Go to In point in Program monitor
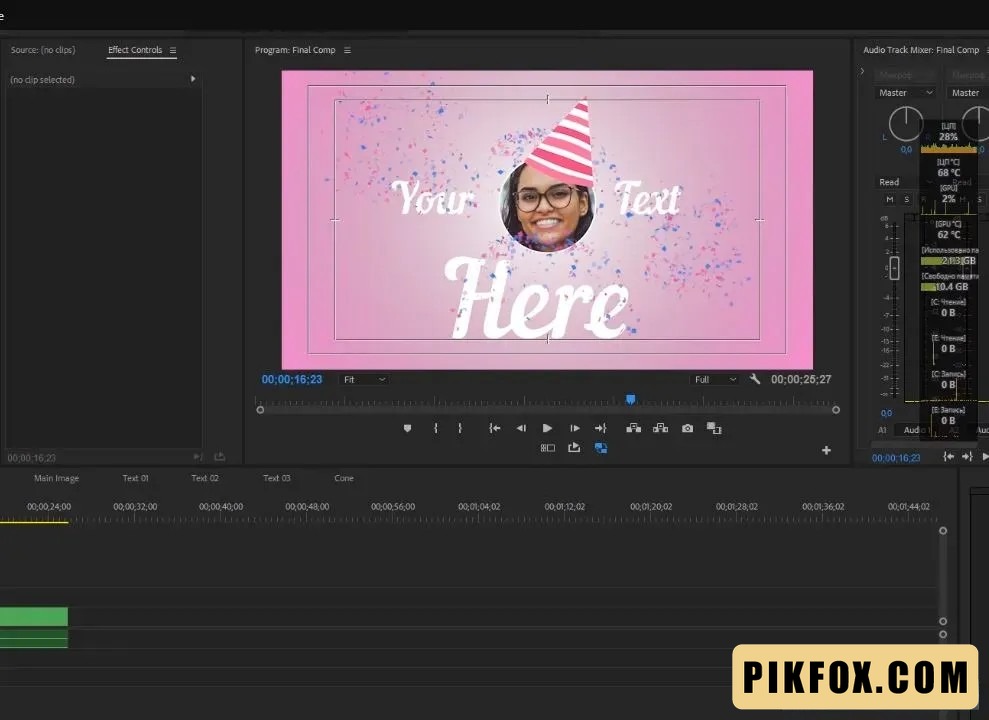 494,428
